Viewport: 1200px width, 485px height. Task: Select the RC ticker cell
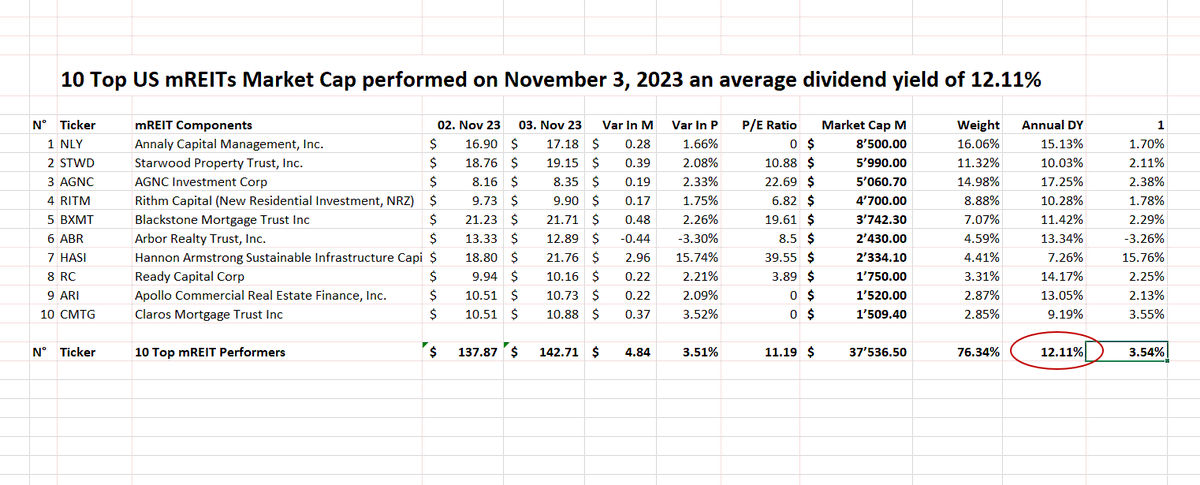coord(68,276)
